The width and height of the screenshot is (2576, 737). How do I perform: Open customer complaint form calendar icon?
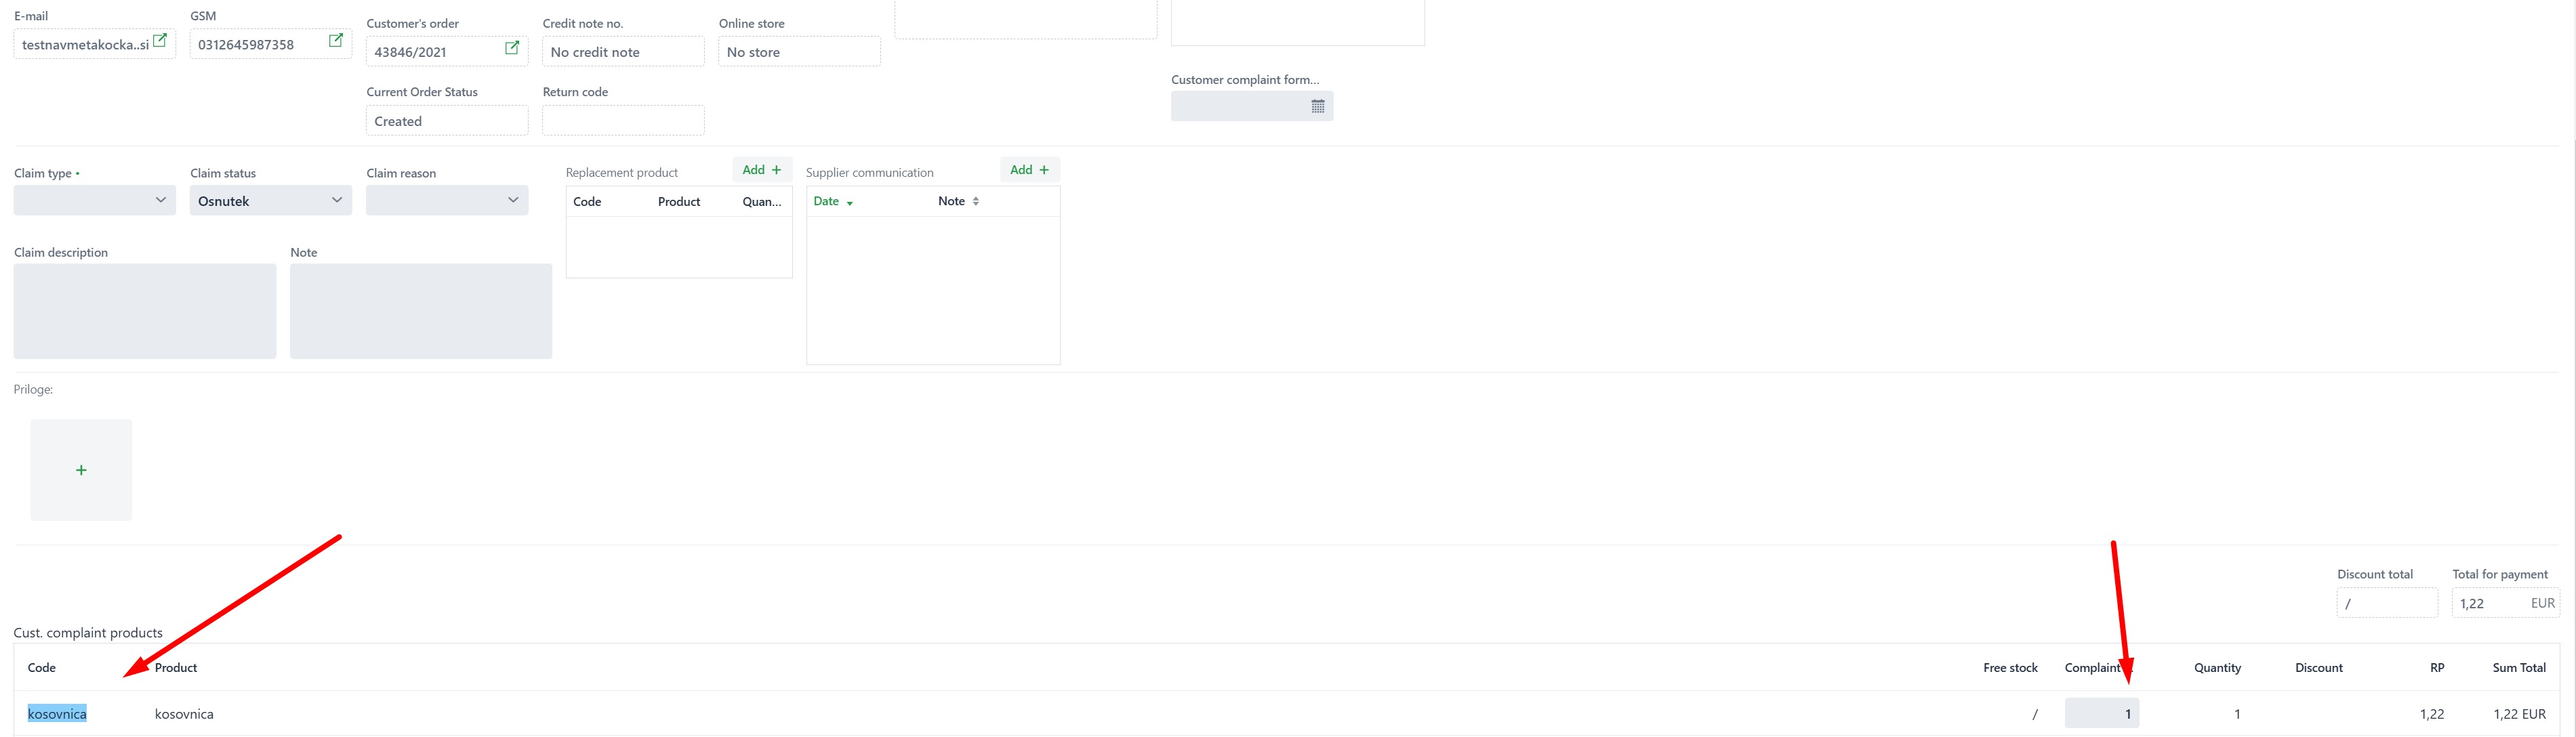click(1317, 107)
